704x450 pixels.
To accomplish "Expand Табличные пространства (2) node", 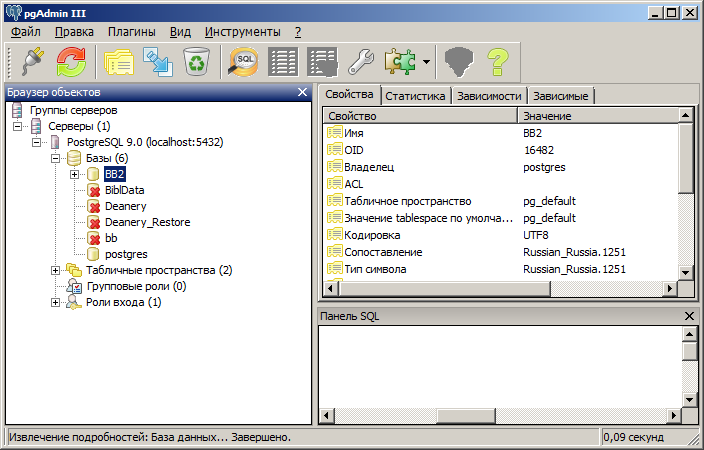I will 55,270.
